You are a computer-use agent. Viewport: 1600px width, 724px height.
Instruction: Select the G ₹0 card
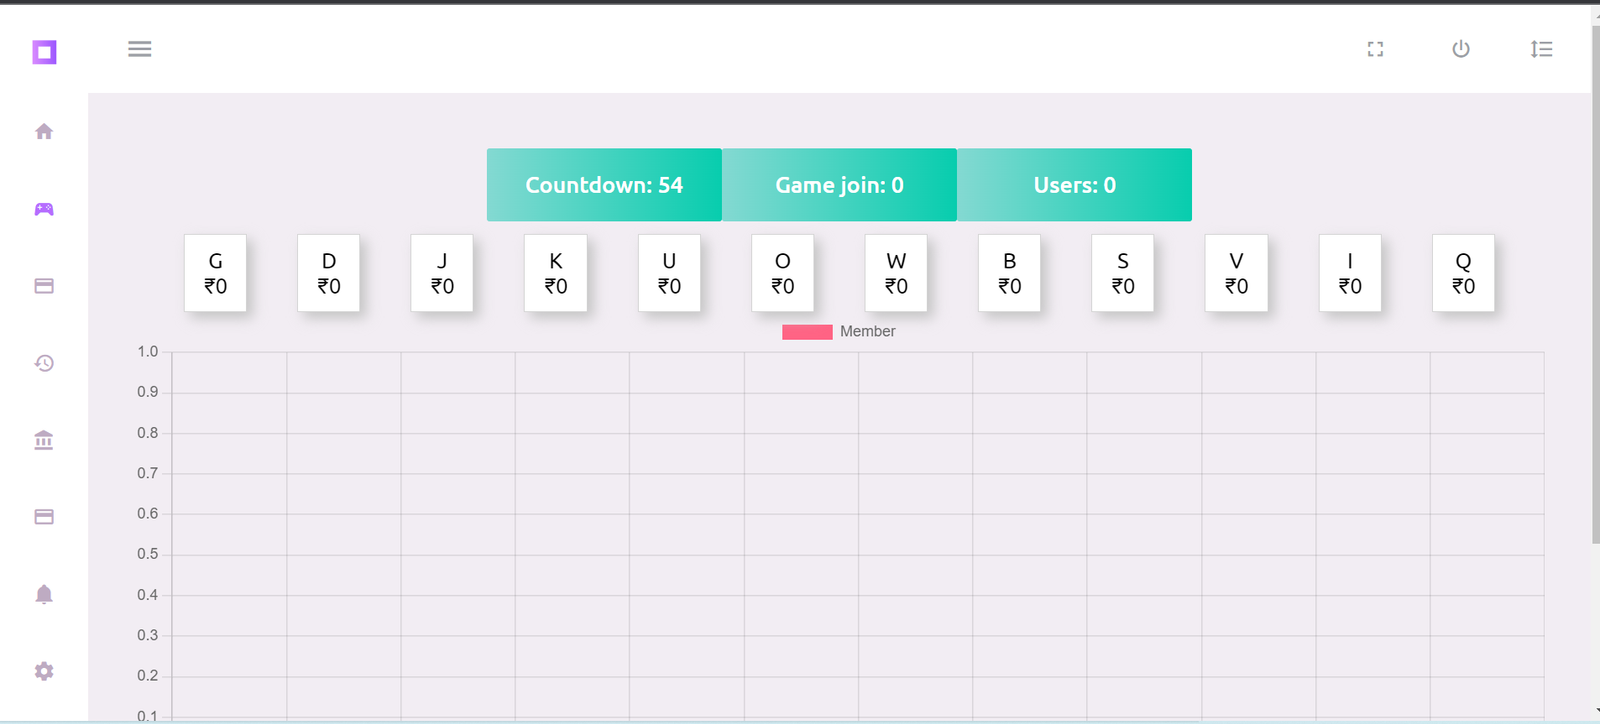click(215, 273)
